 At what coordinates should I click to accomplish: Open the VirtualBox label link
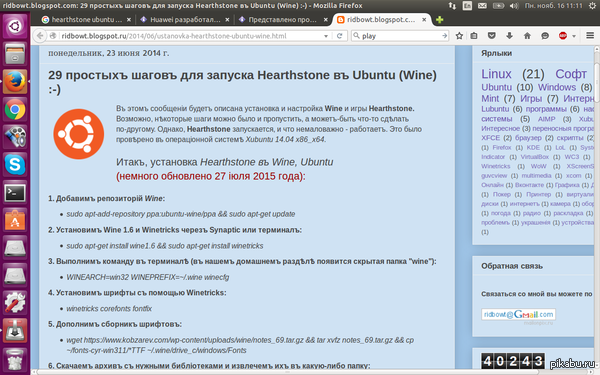(x=535, y=157)
